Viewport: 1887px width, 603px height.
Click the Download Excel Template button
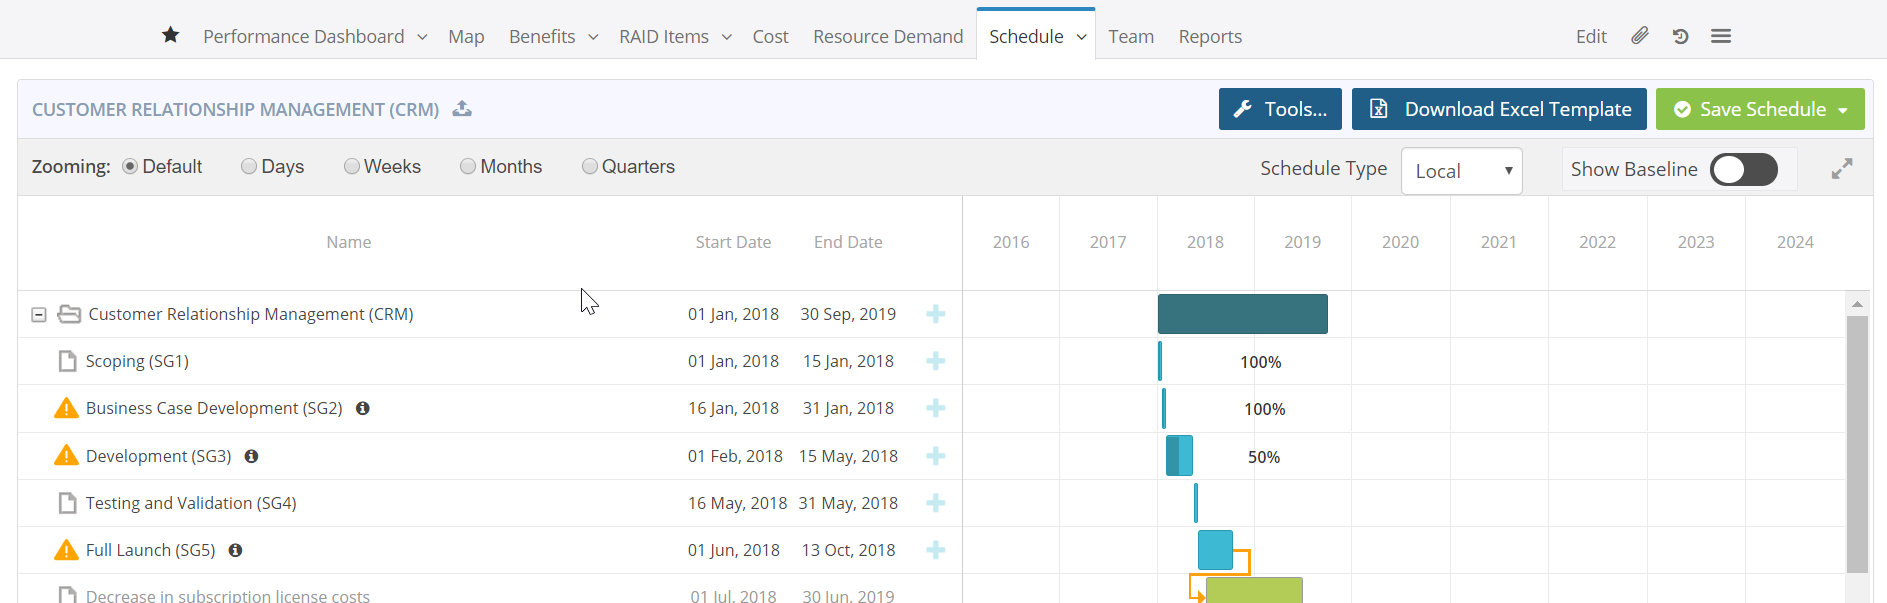1498,109
